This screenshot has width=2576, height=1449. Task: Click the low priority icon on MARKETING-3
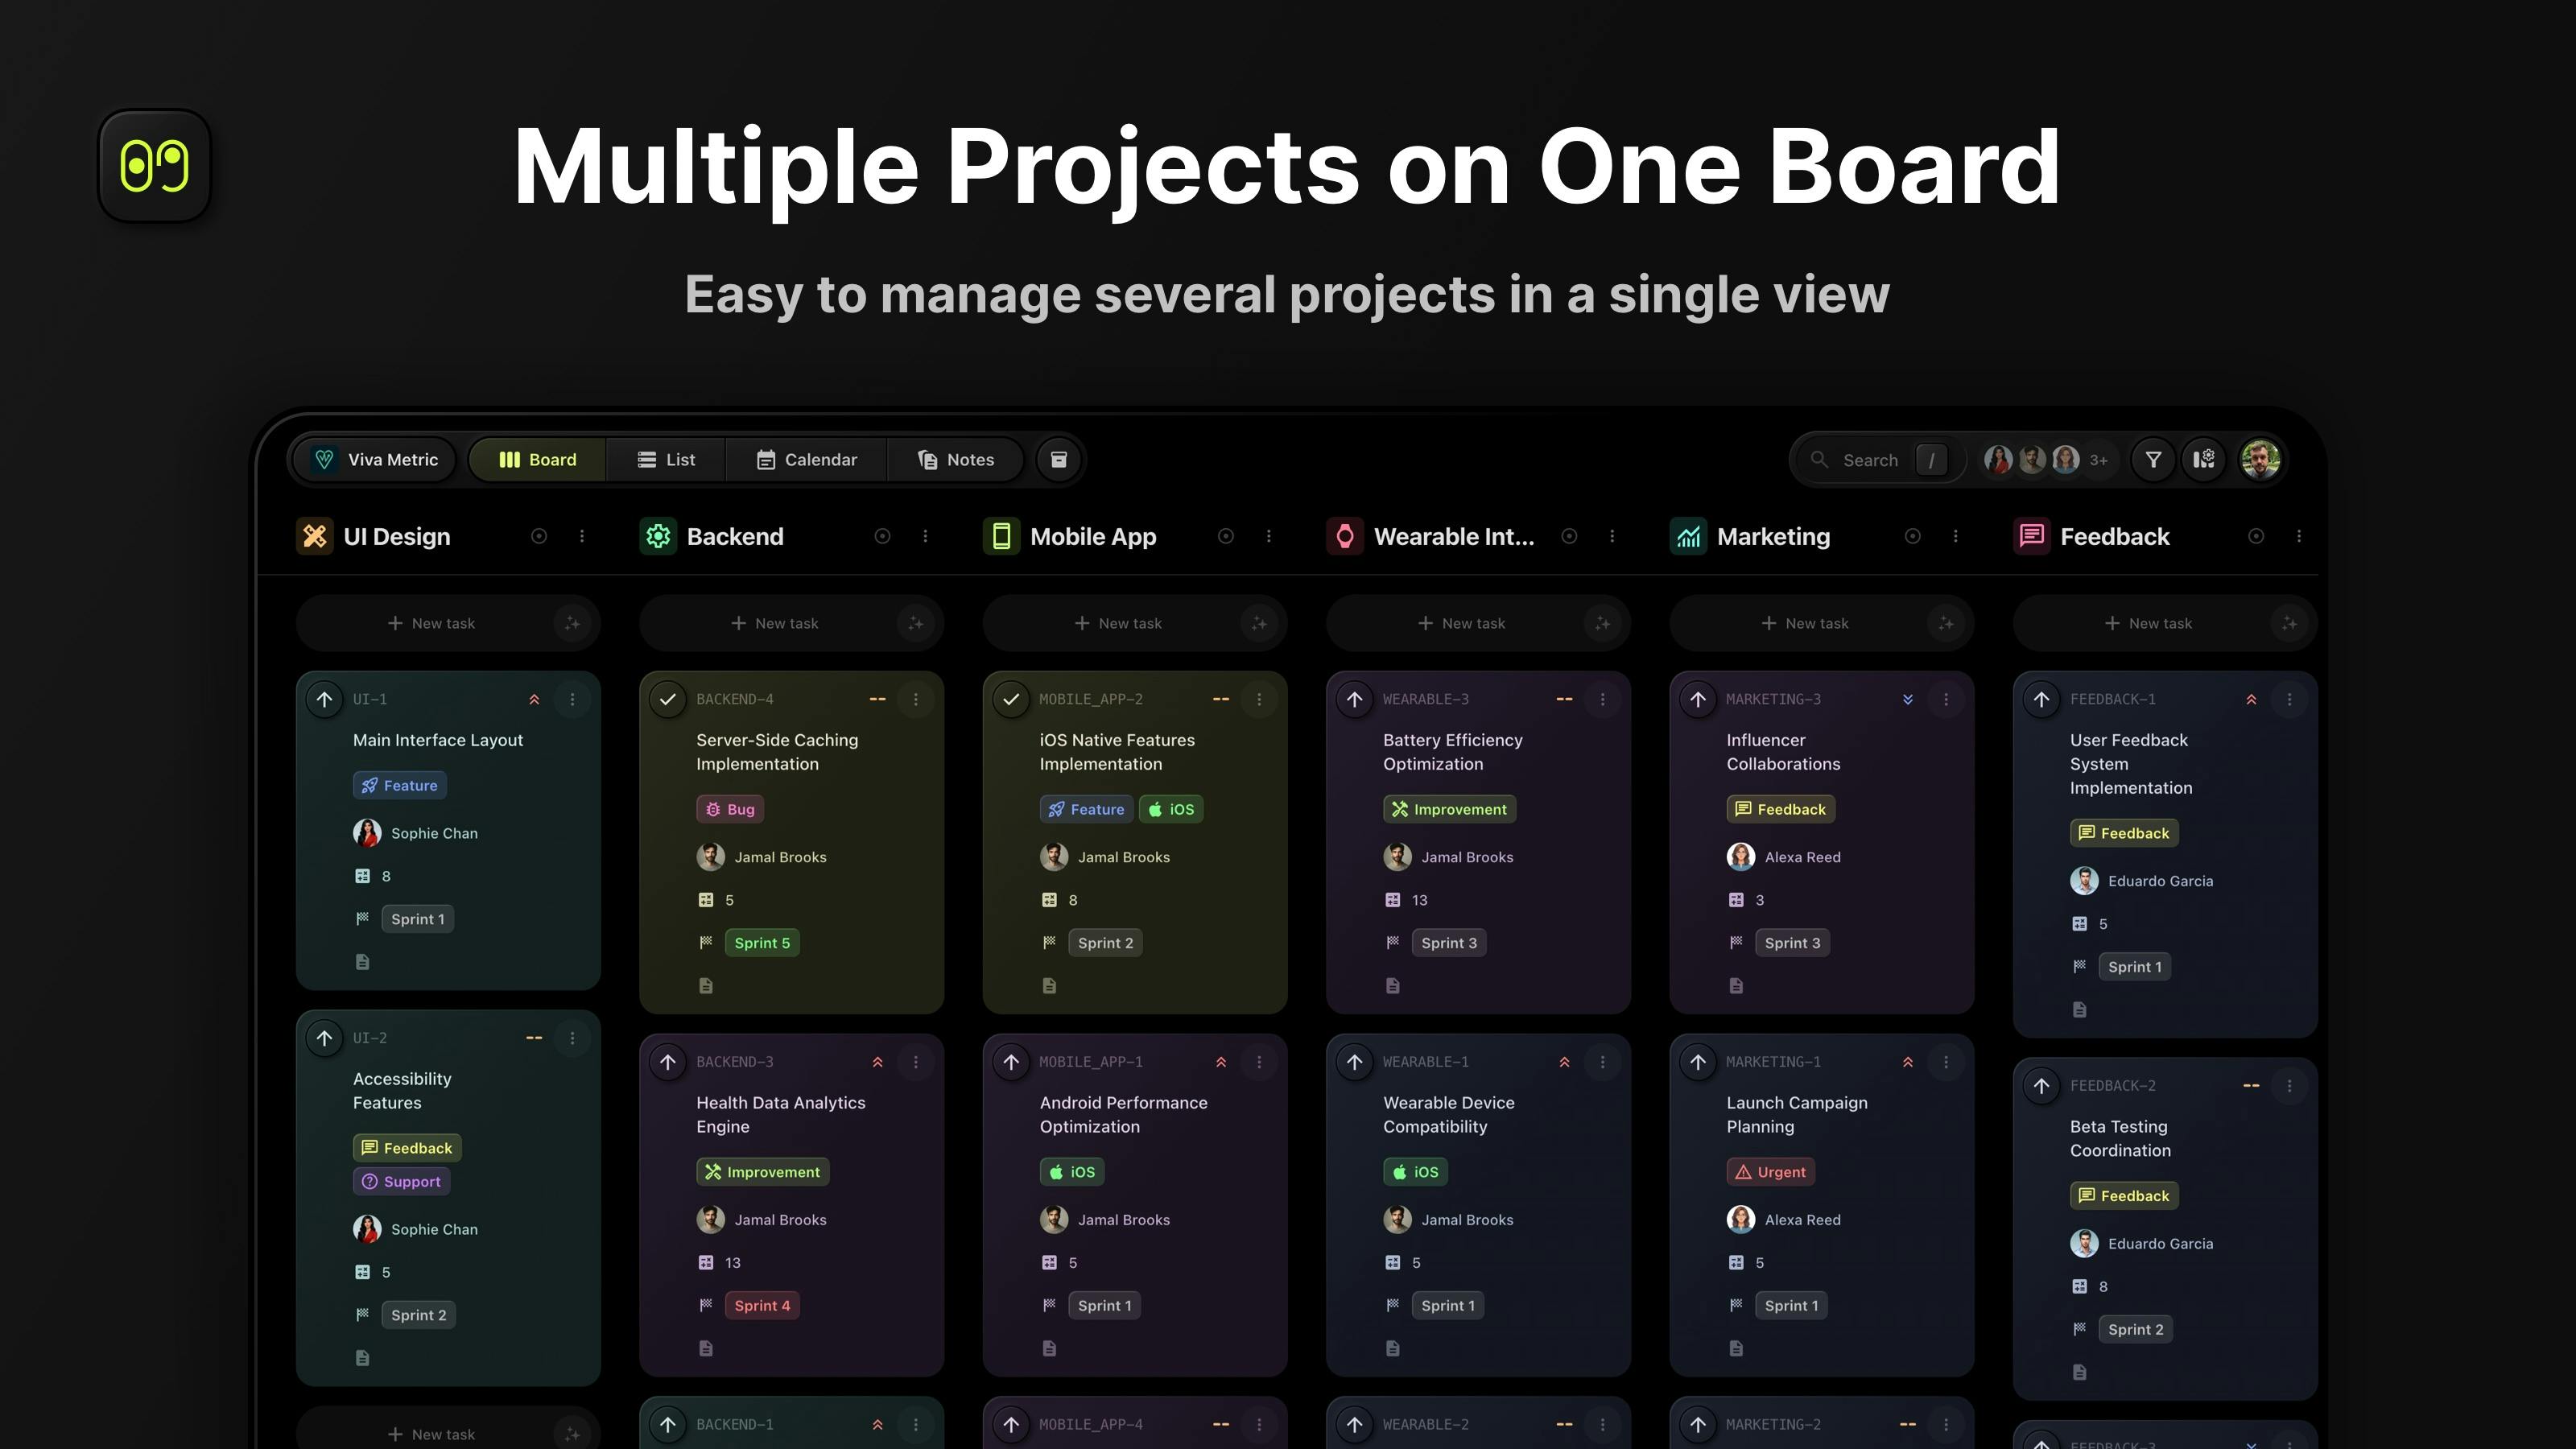coord(1908,700)
